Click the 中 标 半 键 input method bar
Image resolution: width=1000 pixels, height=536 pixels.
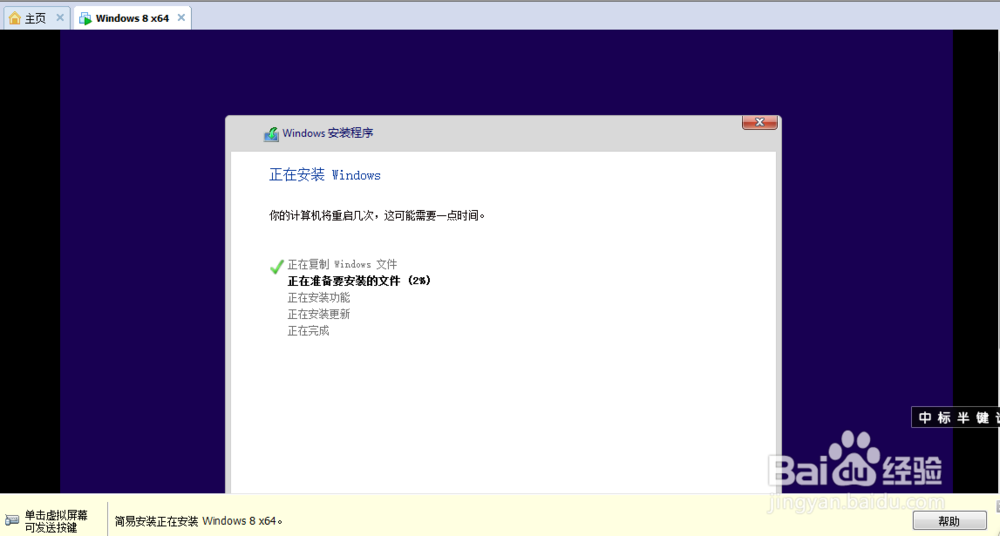click(955, 417)
